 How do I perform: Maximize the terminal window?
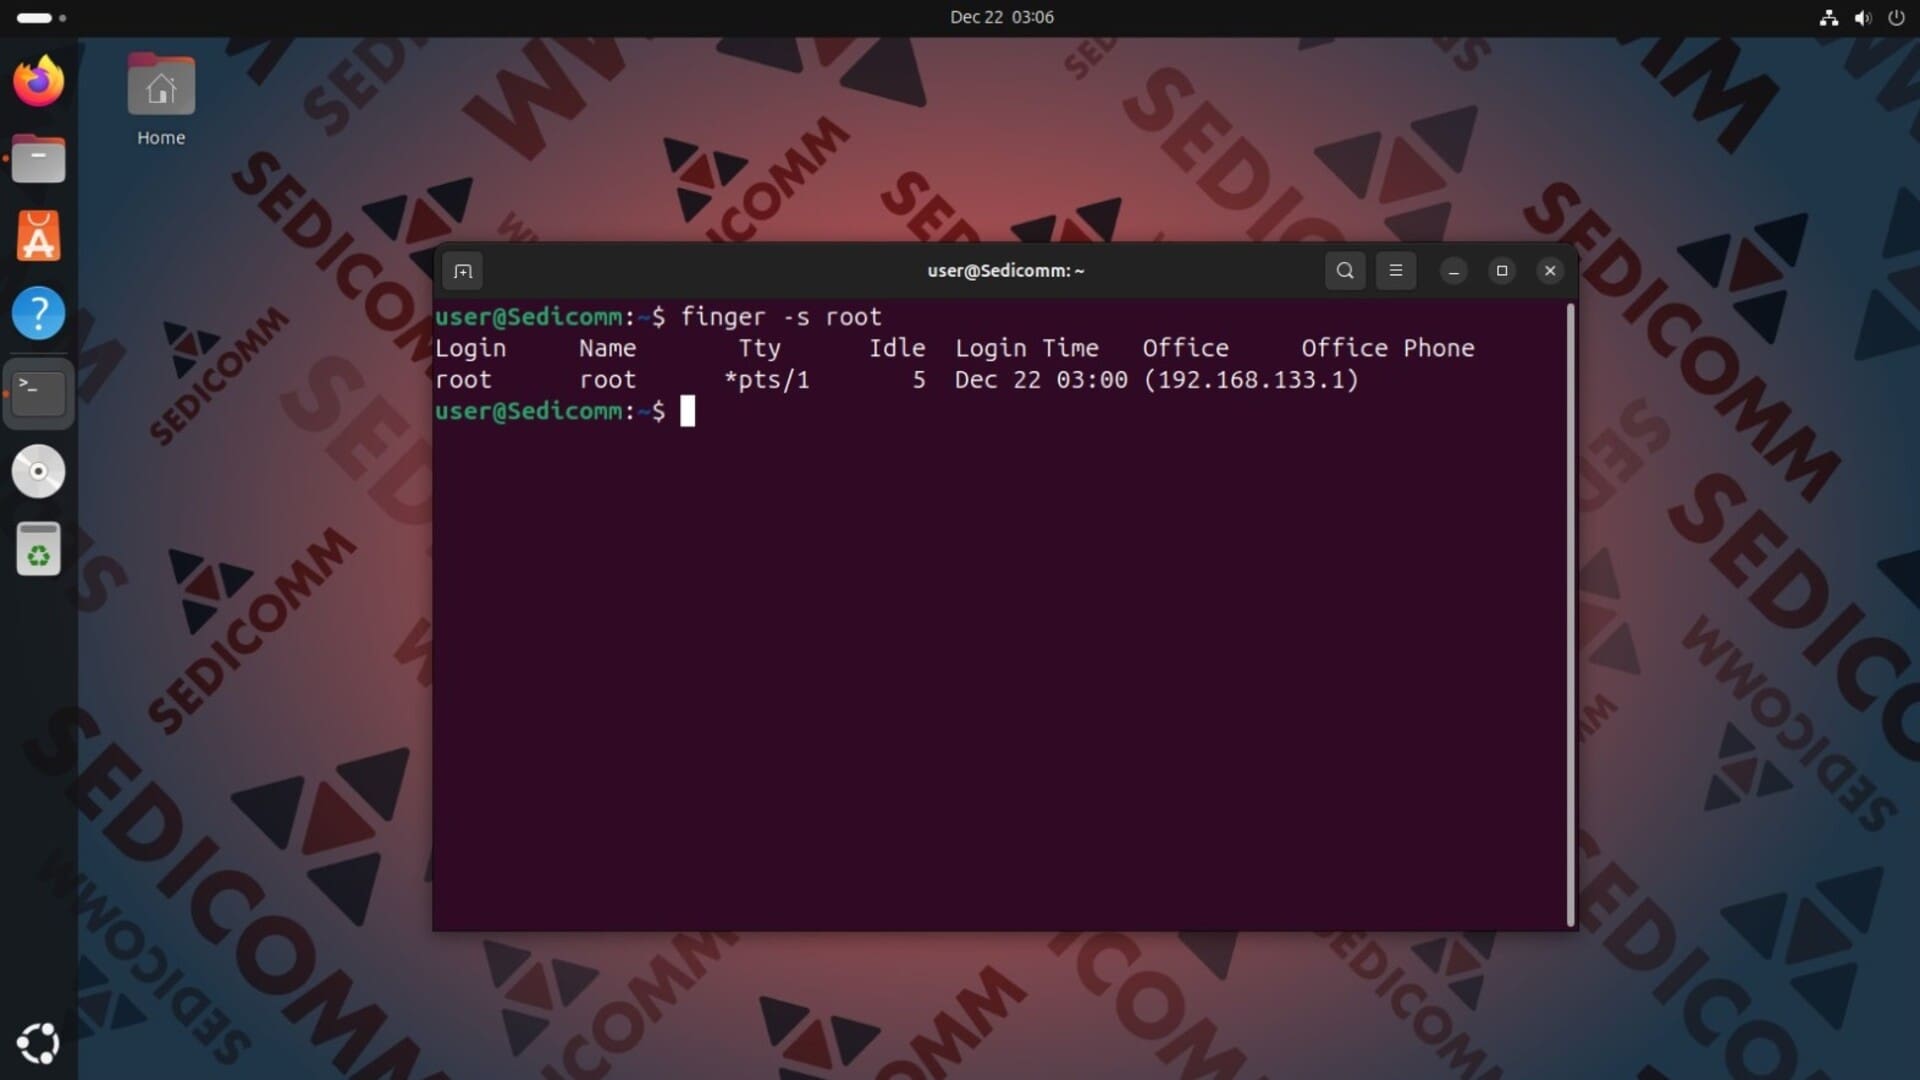pyautogui.click(x=1502, y=271)
